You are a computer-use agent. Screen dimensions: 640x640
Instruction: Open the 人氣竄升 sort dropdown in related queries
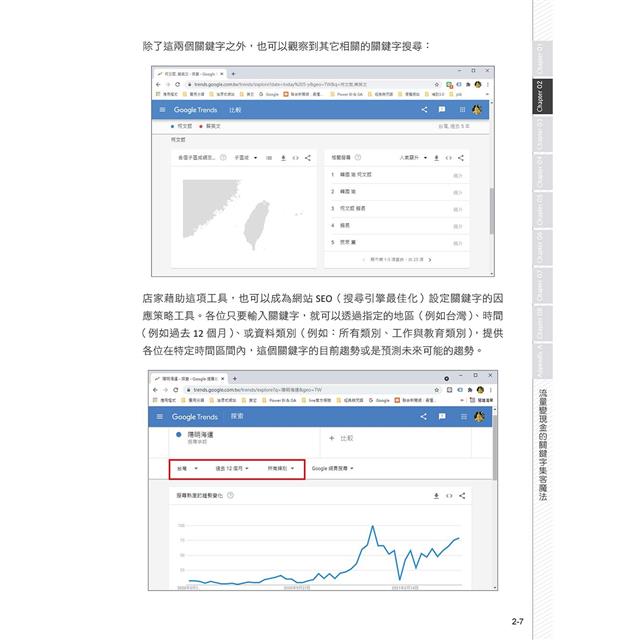(413, 158)
